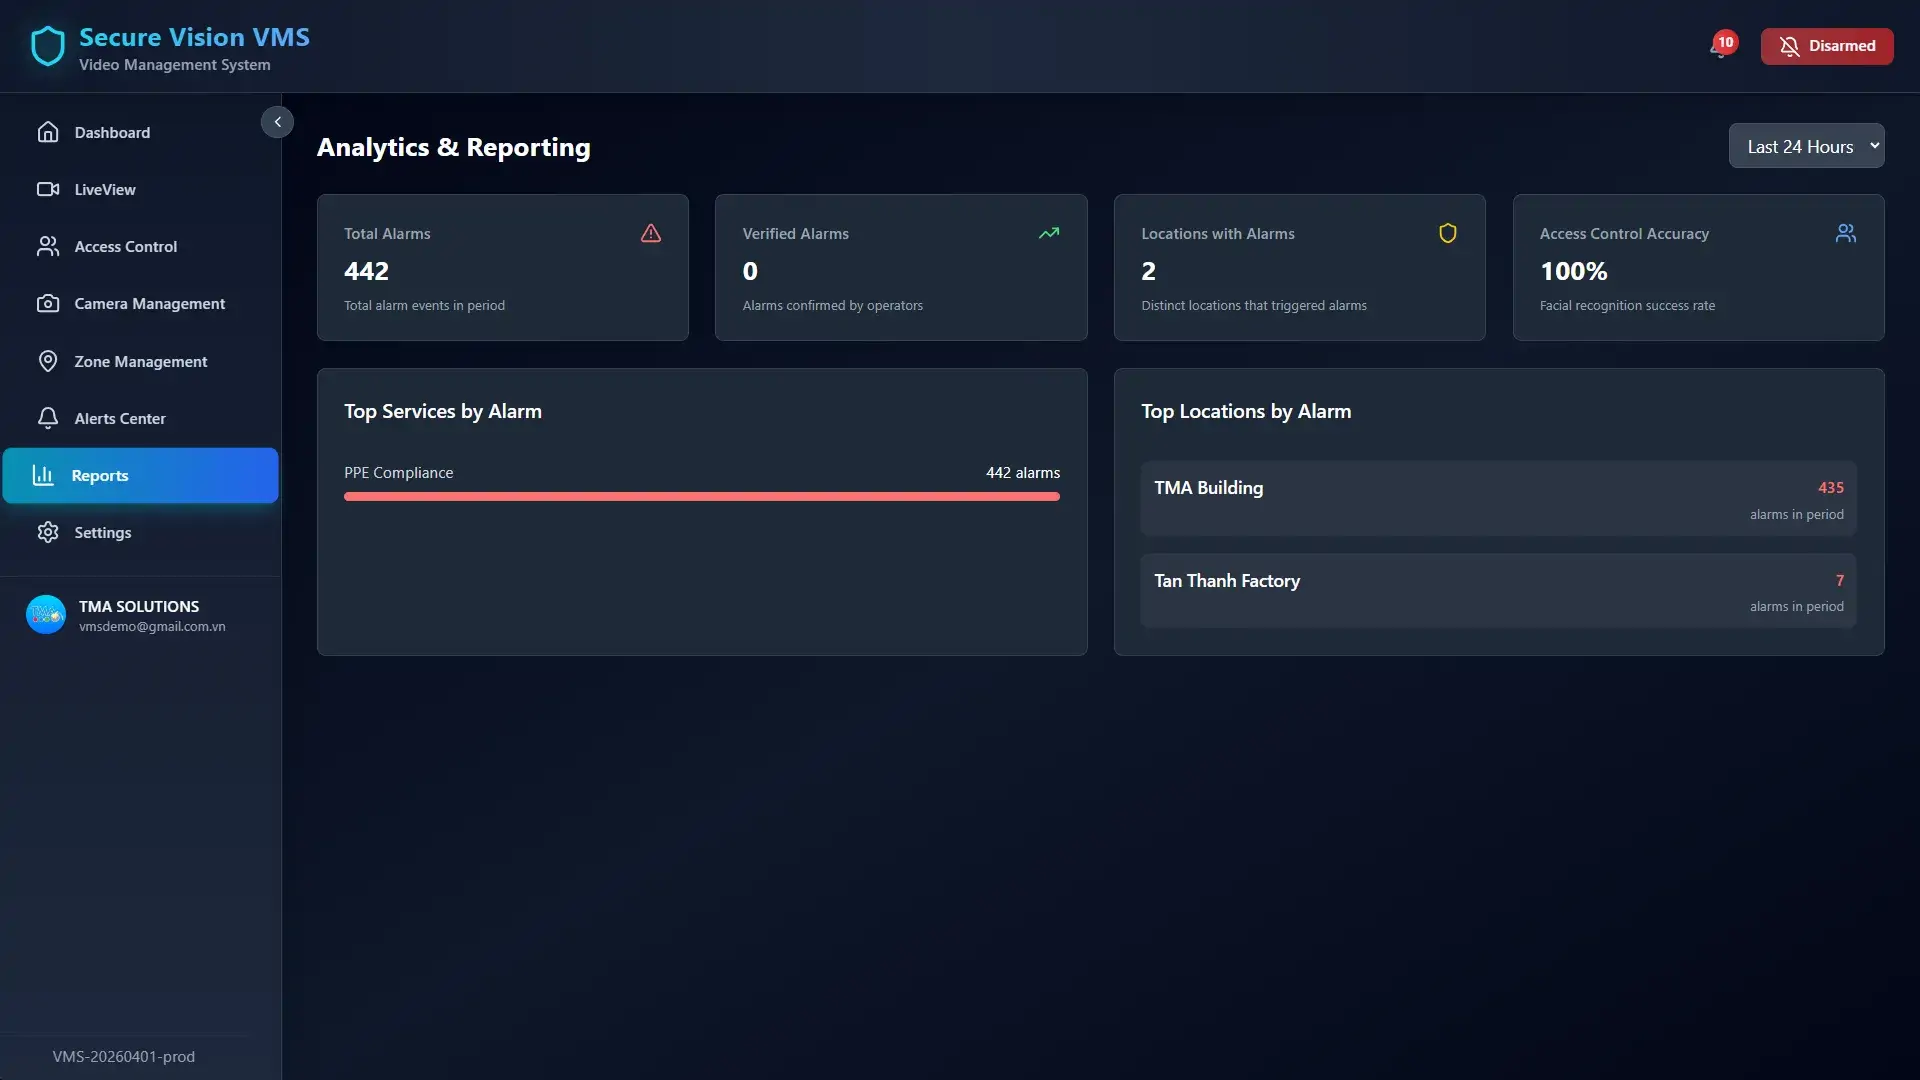1920x1080 pixels.
Task: Click the Zone Management pin icon
Action: [x=48, y=361]
